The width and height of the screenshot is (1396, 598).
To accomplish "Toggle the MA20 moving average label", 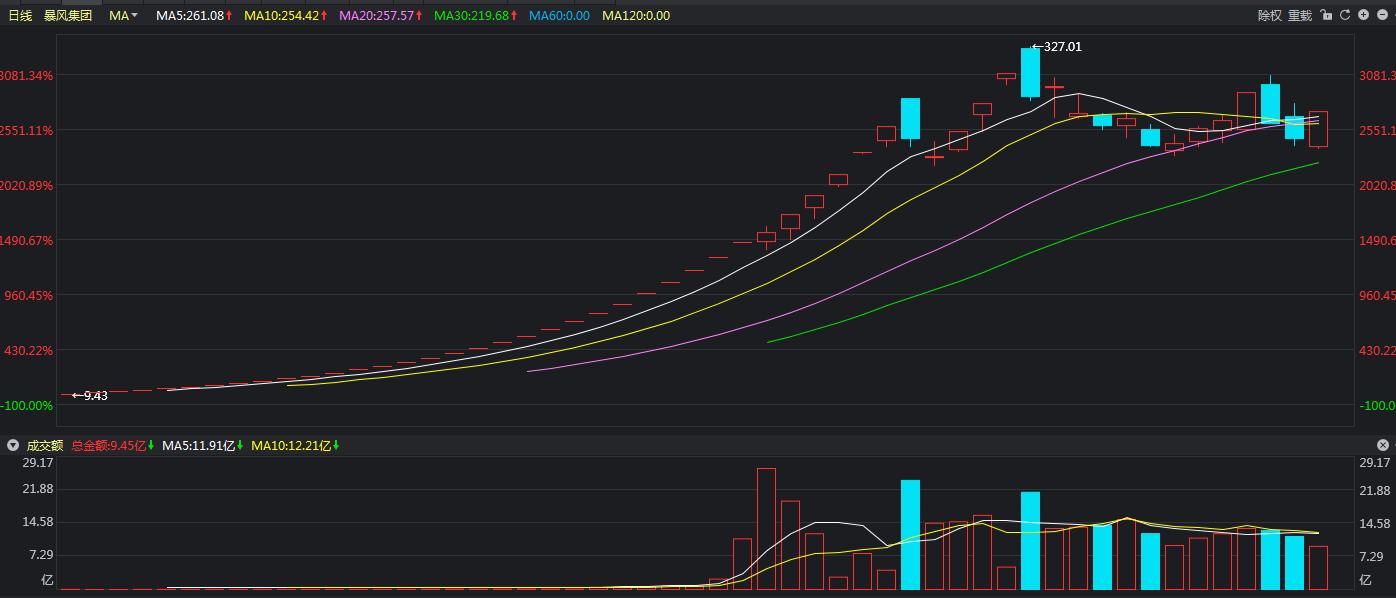I will pos(381,15).
